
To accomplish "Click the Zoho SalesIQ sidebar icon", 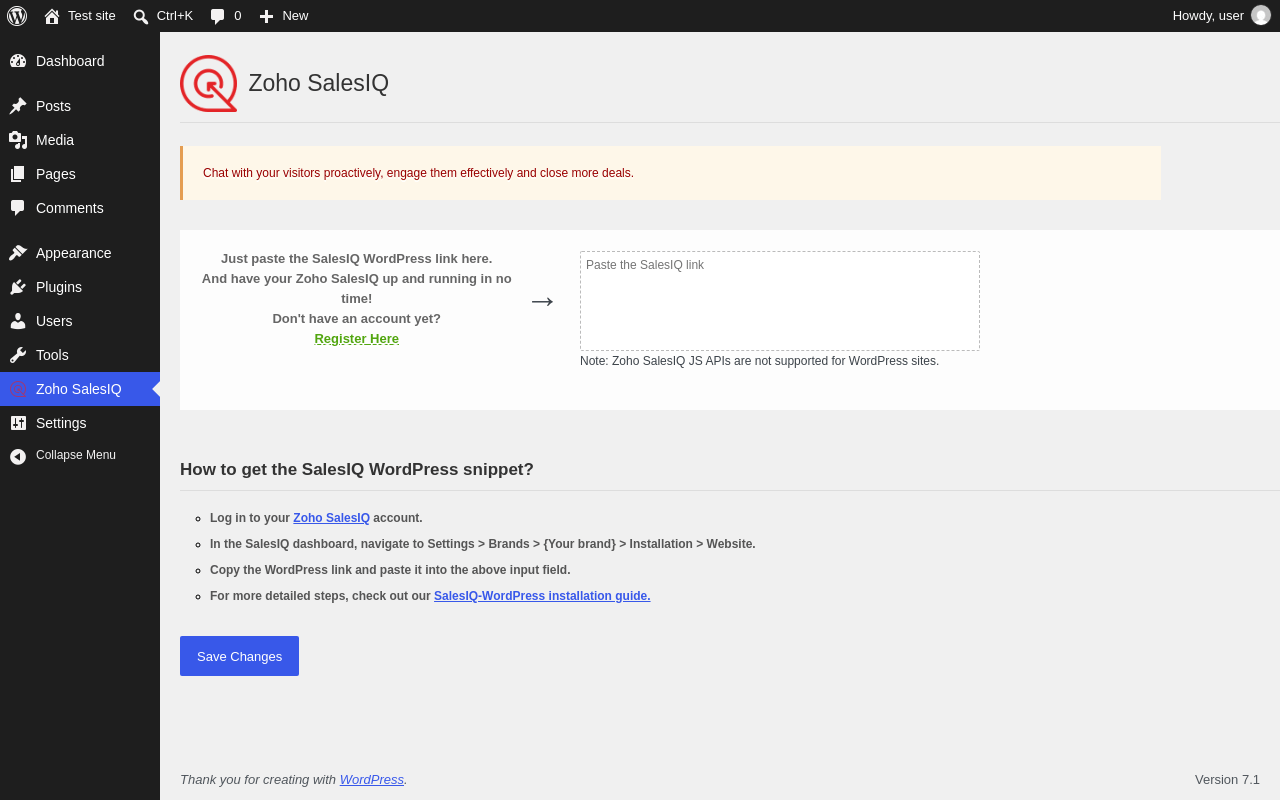I will click(x=18, y=389).
